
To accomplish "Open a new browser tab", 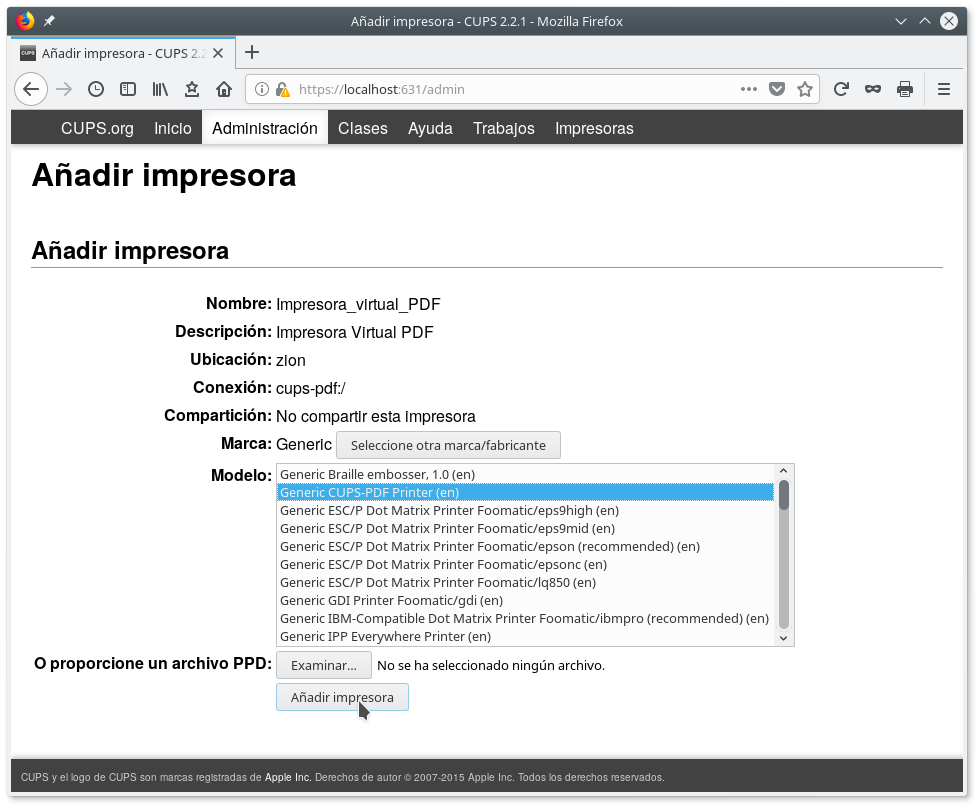I will pos(252,52).
